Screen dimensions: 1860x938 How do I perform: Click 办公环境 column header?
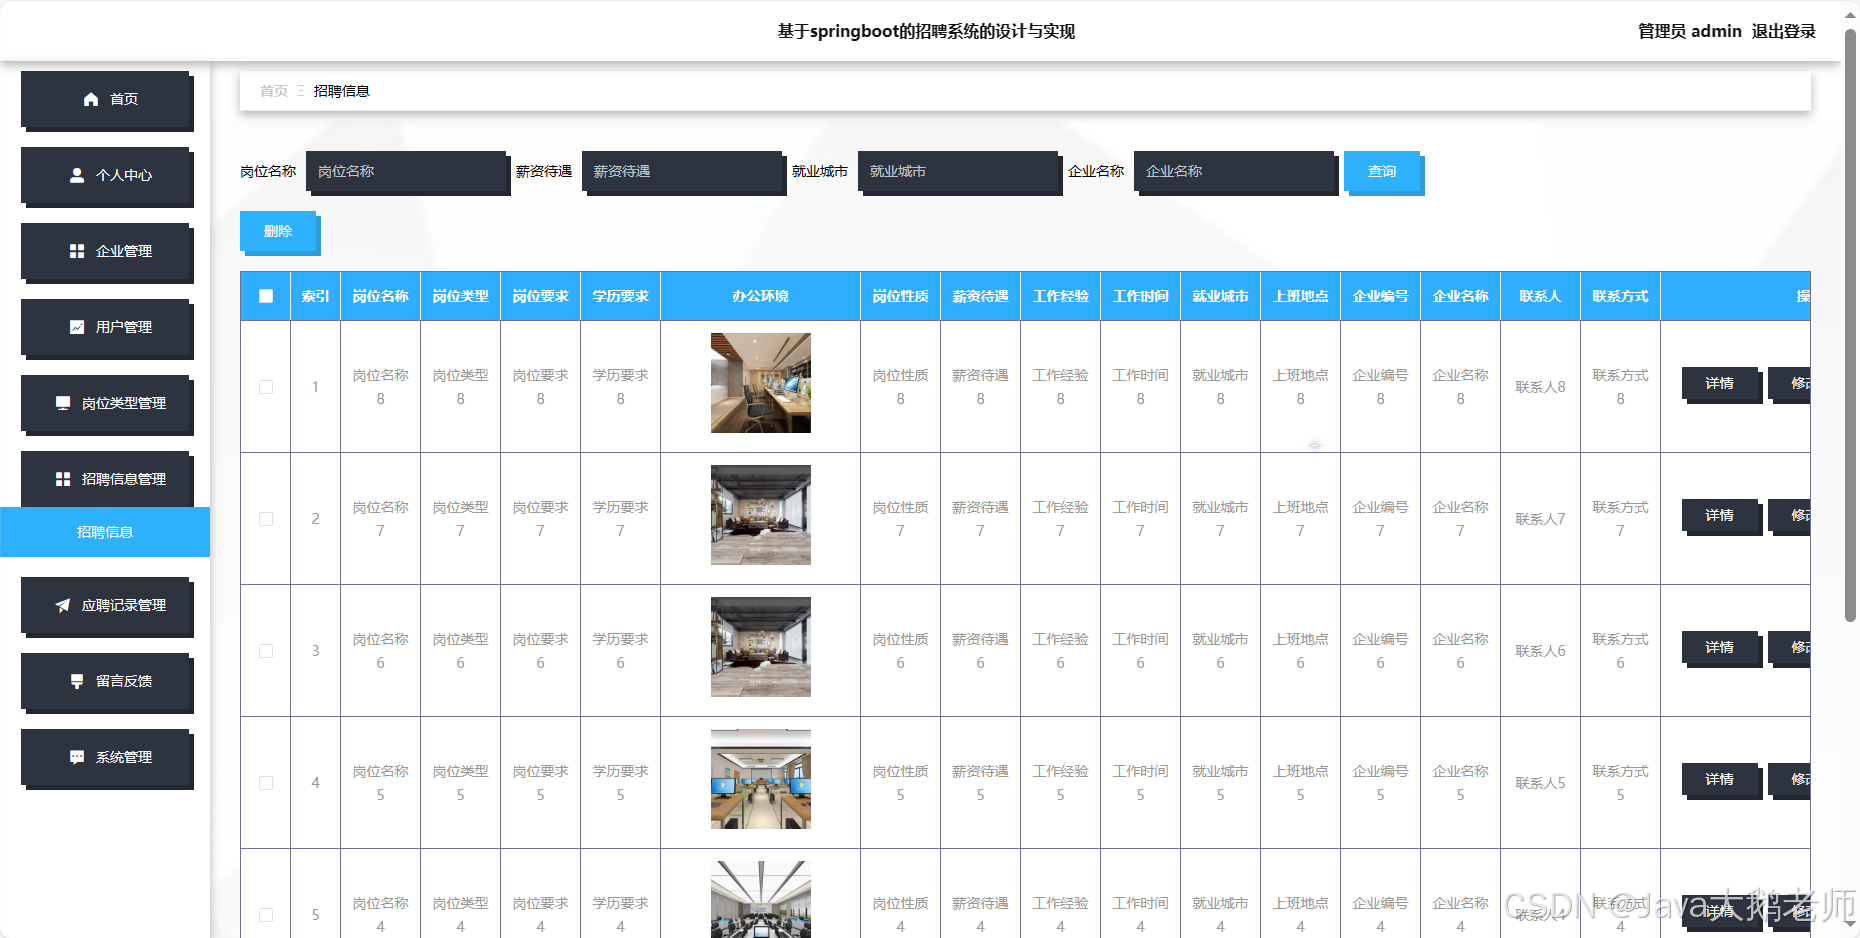tap(761, 296)
